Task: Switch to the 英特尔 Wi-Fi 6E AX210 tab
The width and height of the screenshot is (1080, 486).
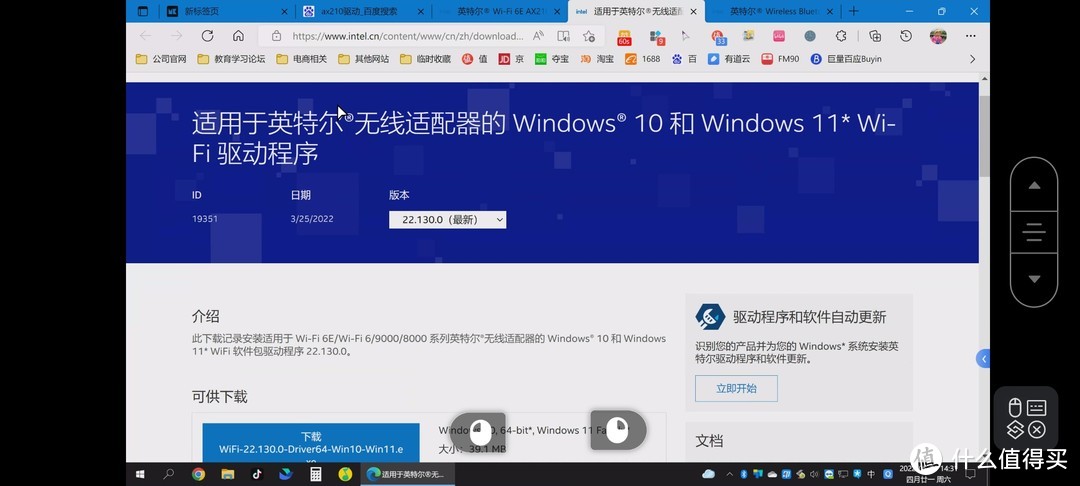Action: 499,11
